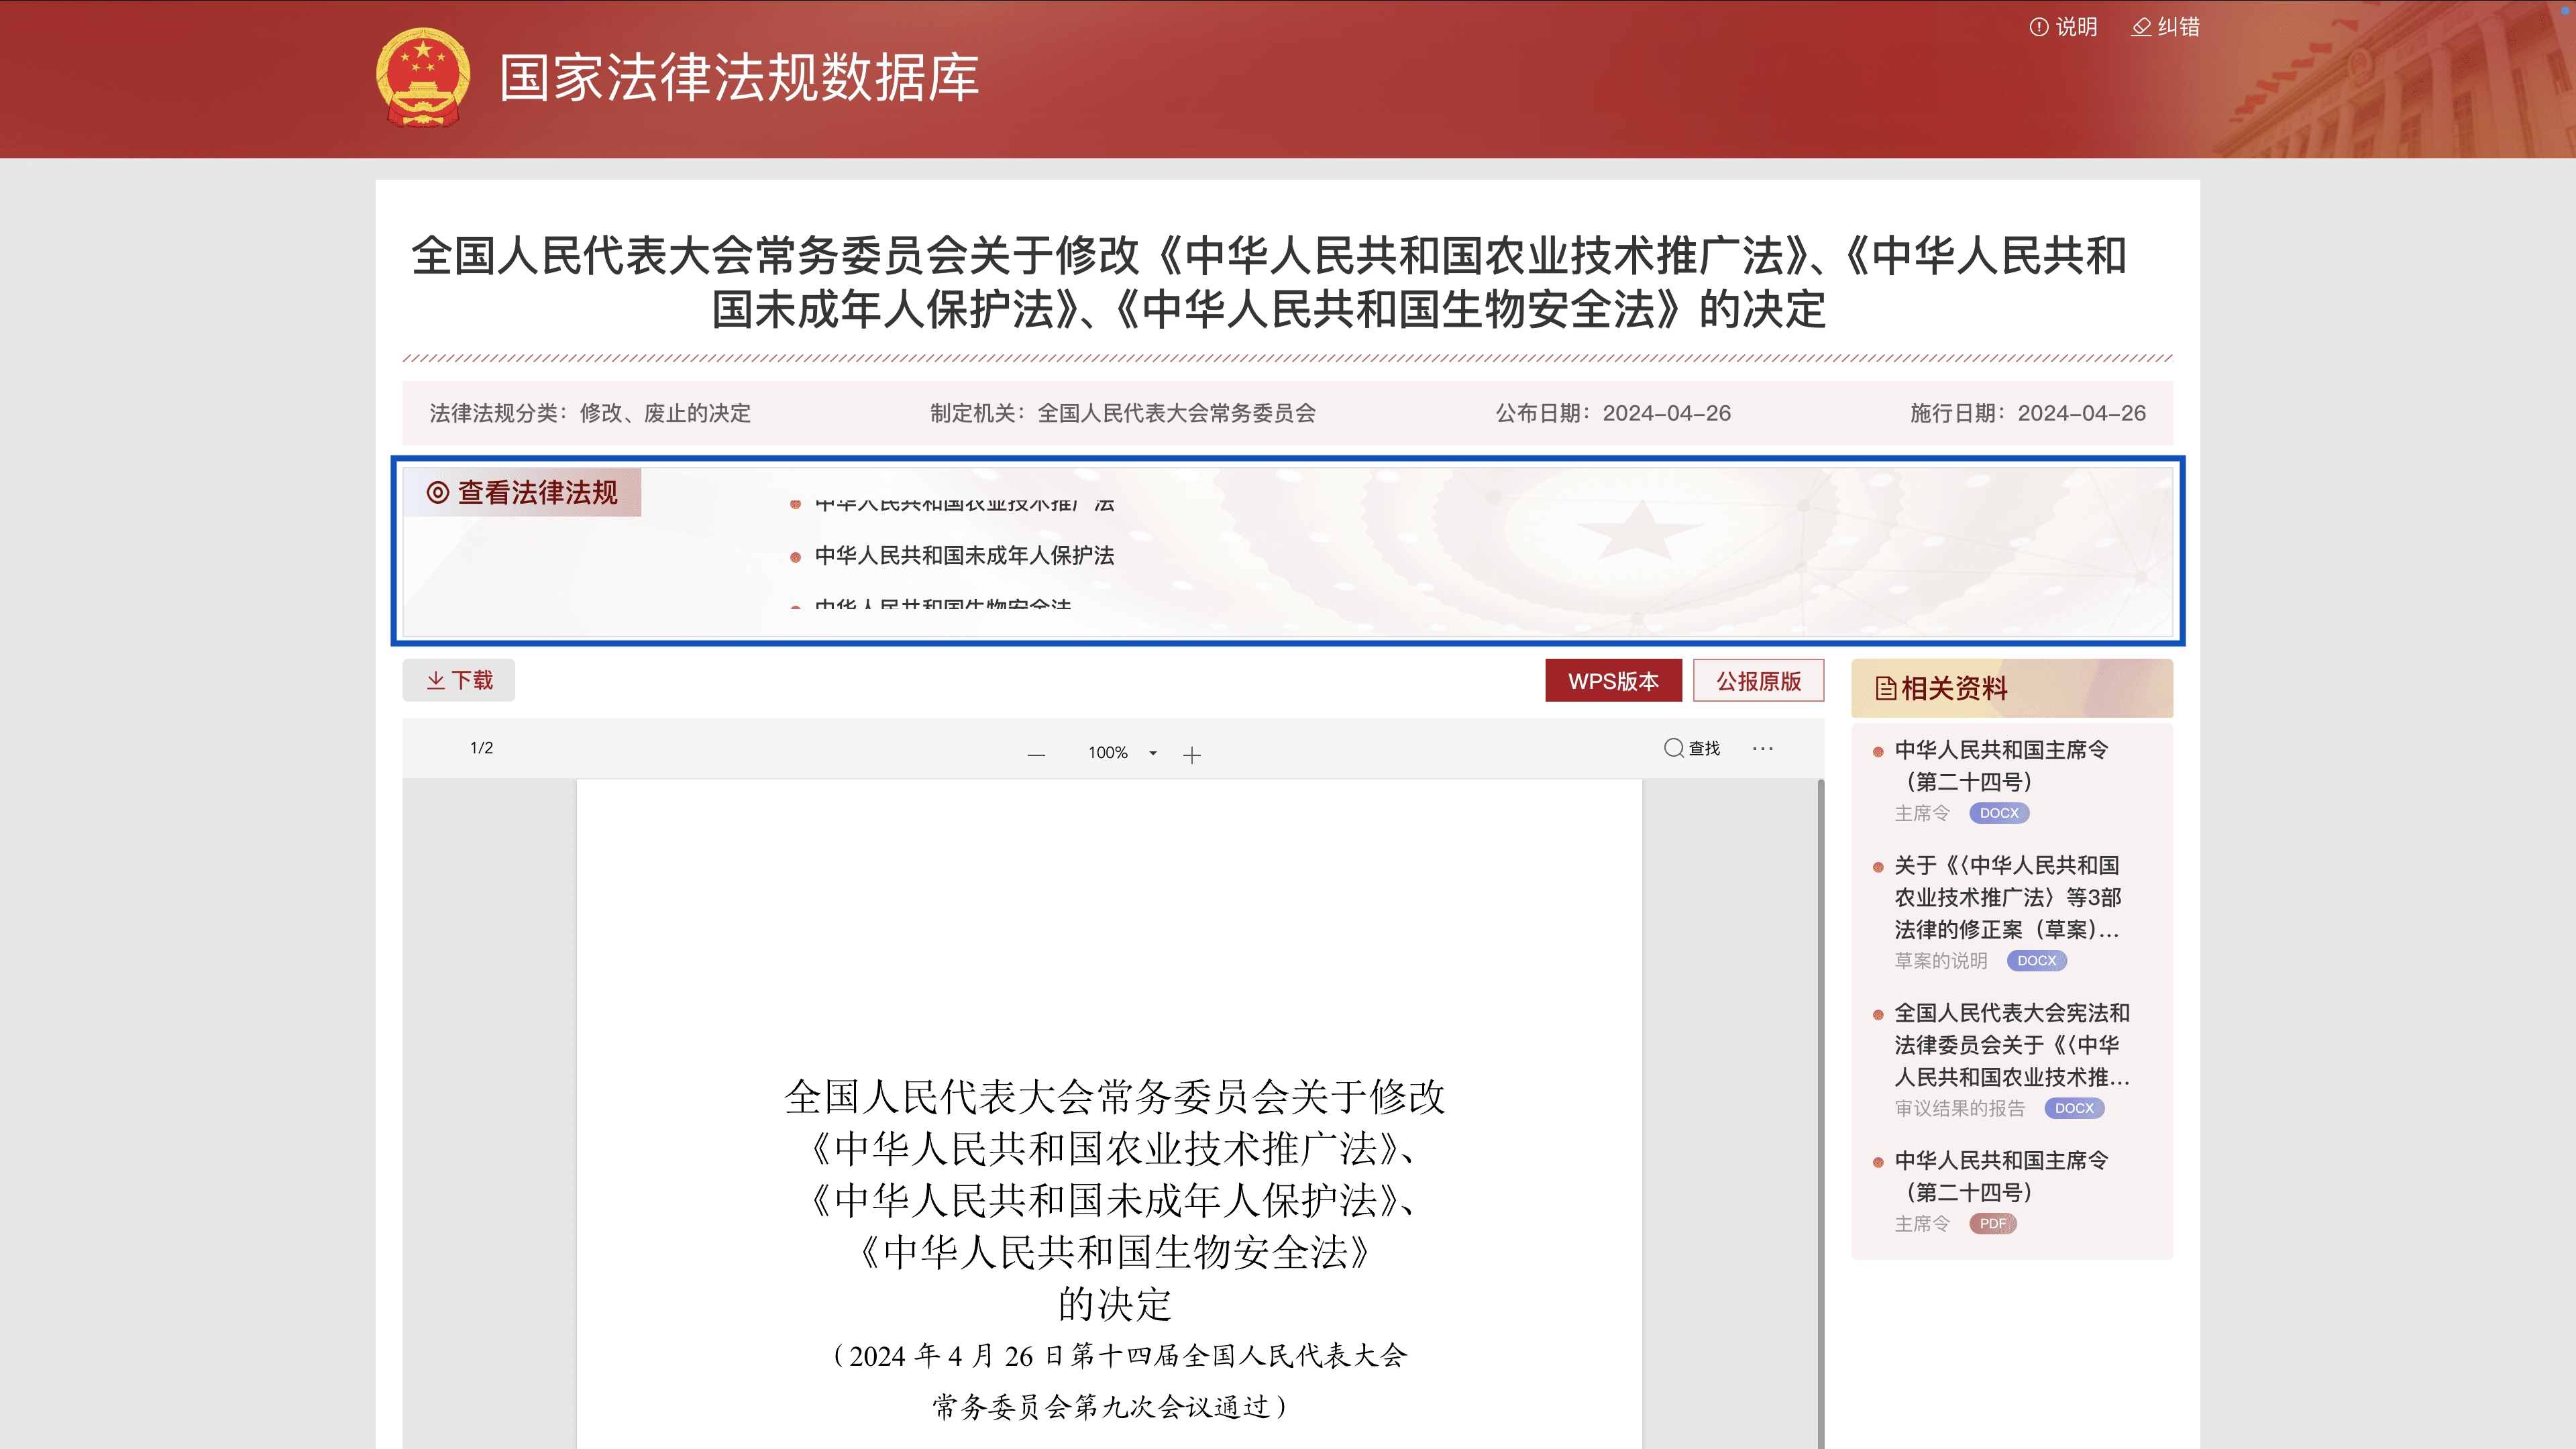2576x1449 pixels.
Task: Click the 1/2 page indicator
Action: [x=481, y=748]
